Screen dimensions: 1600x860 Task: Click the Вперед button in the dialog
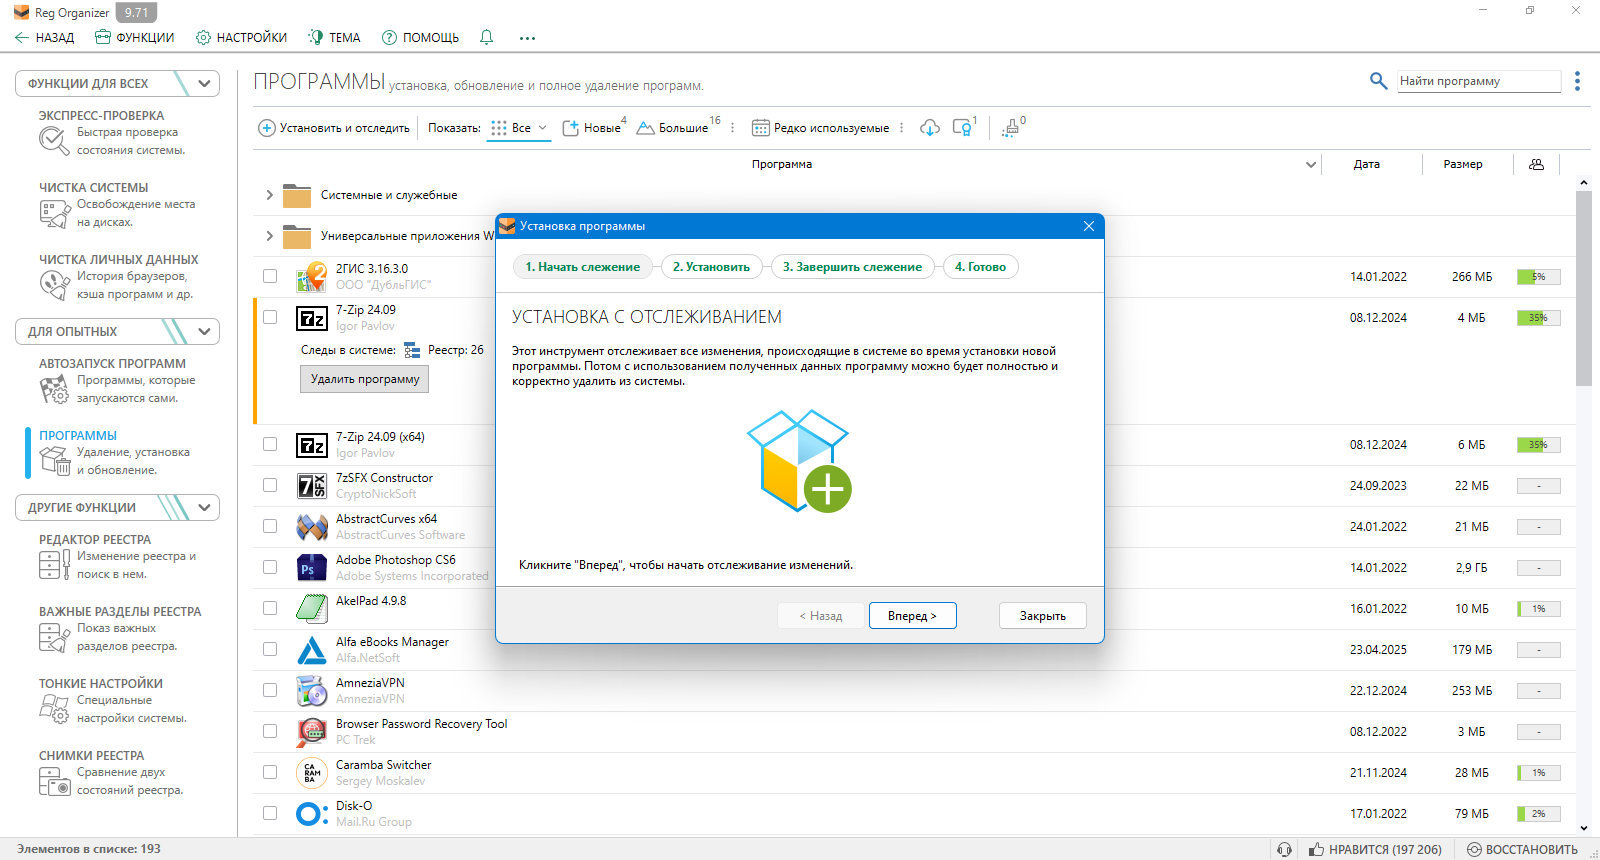coord(912,616)
